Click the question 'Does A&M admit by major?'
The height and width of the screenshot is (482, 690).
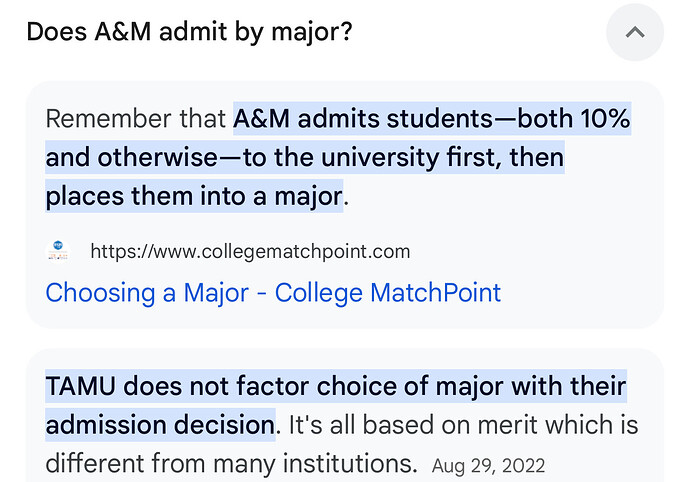pos(190,32)
